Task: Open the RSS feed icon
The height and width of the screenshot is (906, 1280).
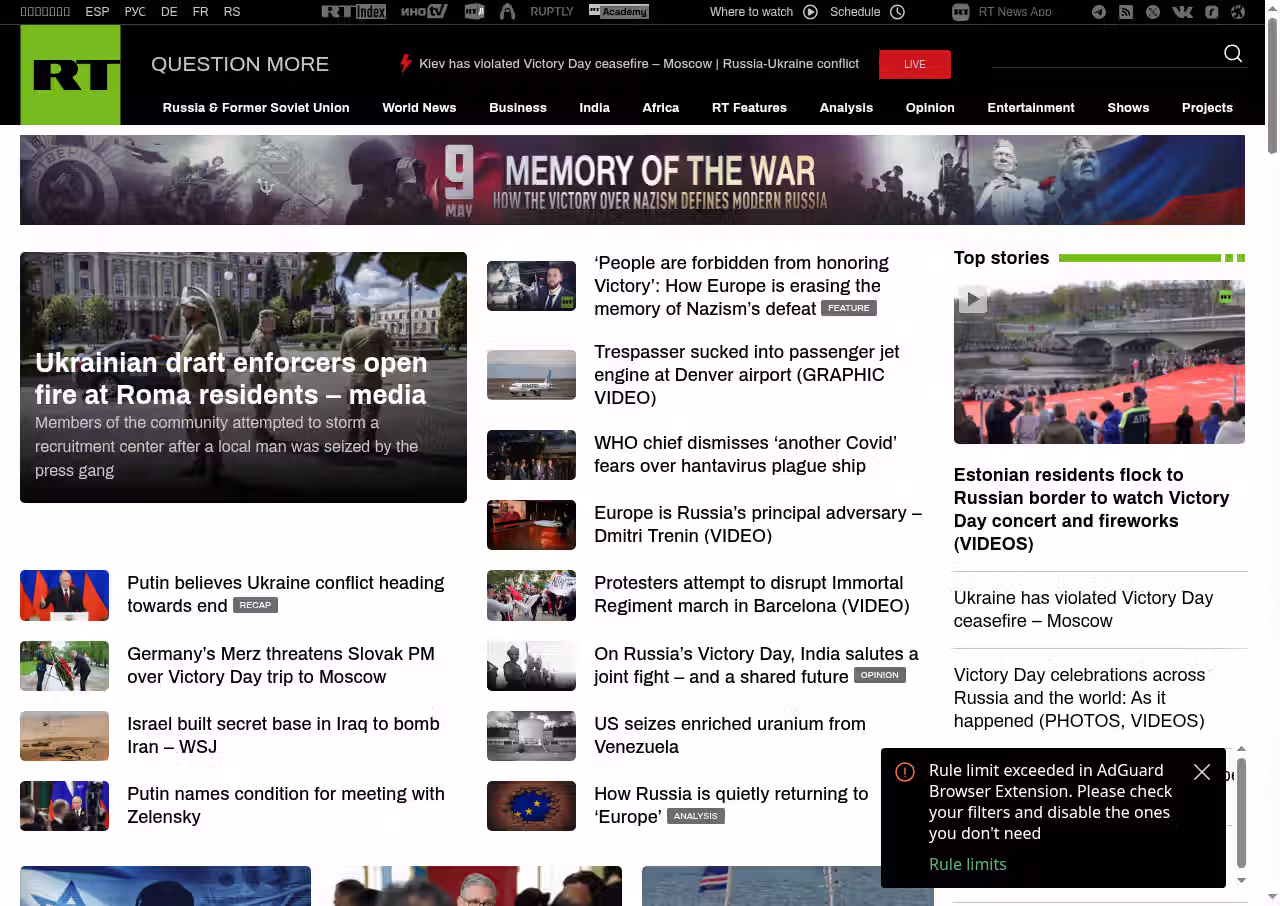Action: (1126, 12)
